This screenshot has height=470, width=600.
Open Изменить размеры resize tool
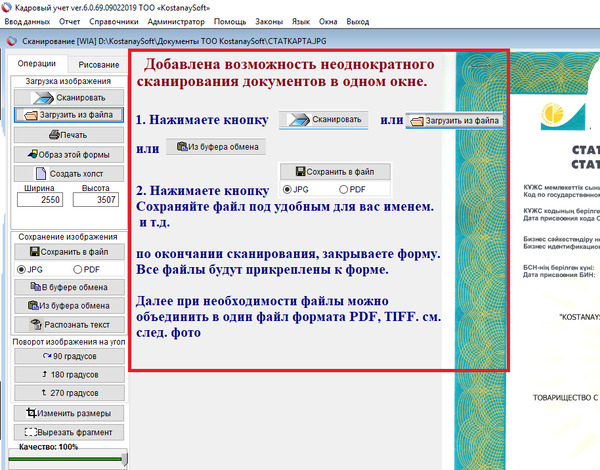(x=68, y=413)
